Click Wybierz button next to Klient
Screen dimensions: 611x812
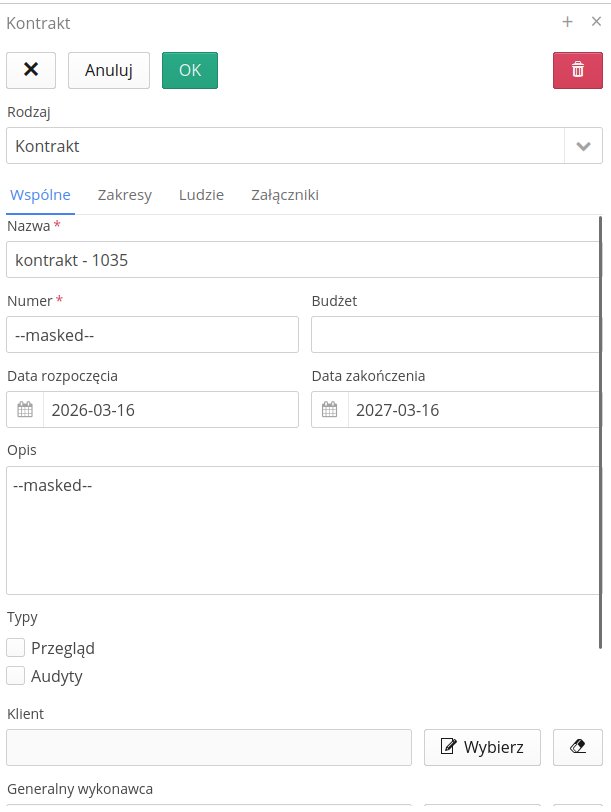[482, 747]
